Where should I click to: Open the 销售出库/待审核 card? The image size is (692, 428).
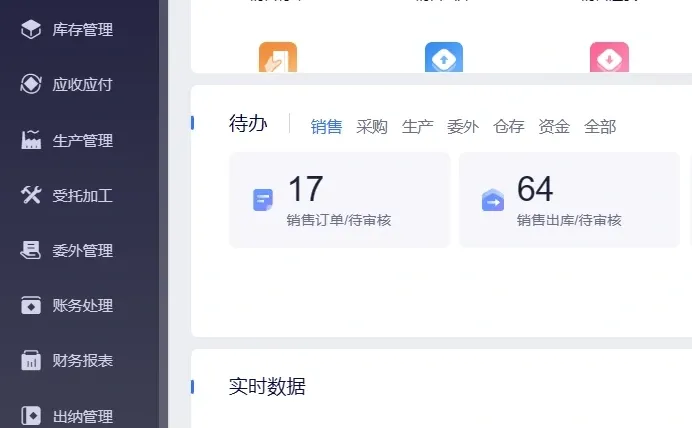(x=569, y=200)
